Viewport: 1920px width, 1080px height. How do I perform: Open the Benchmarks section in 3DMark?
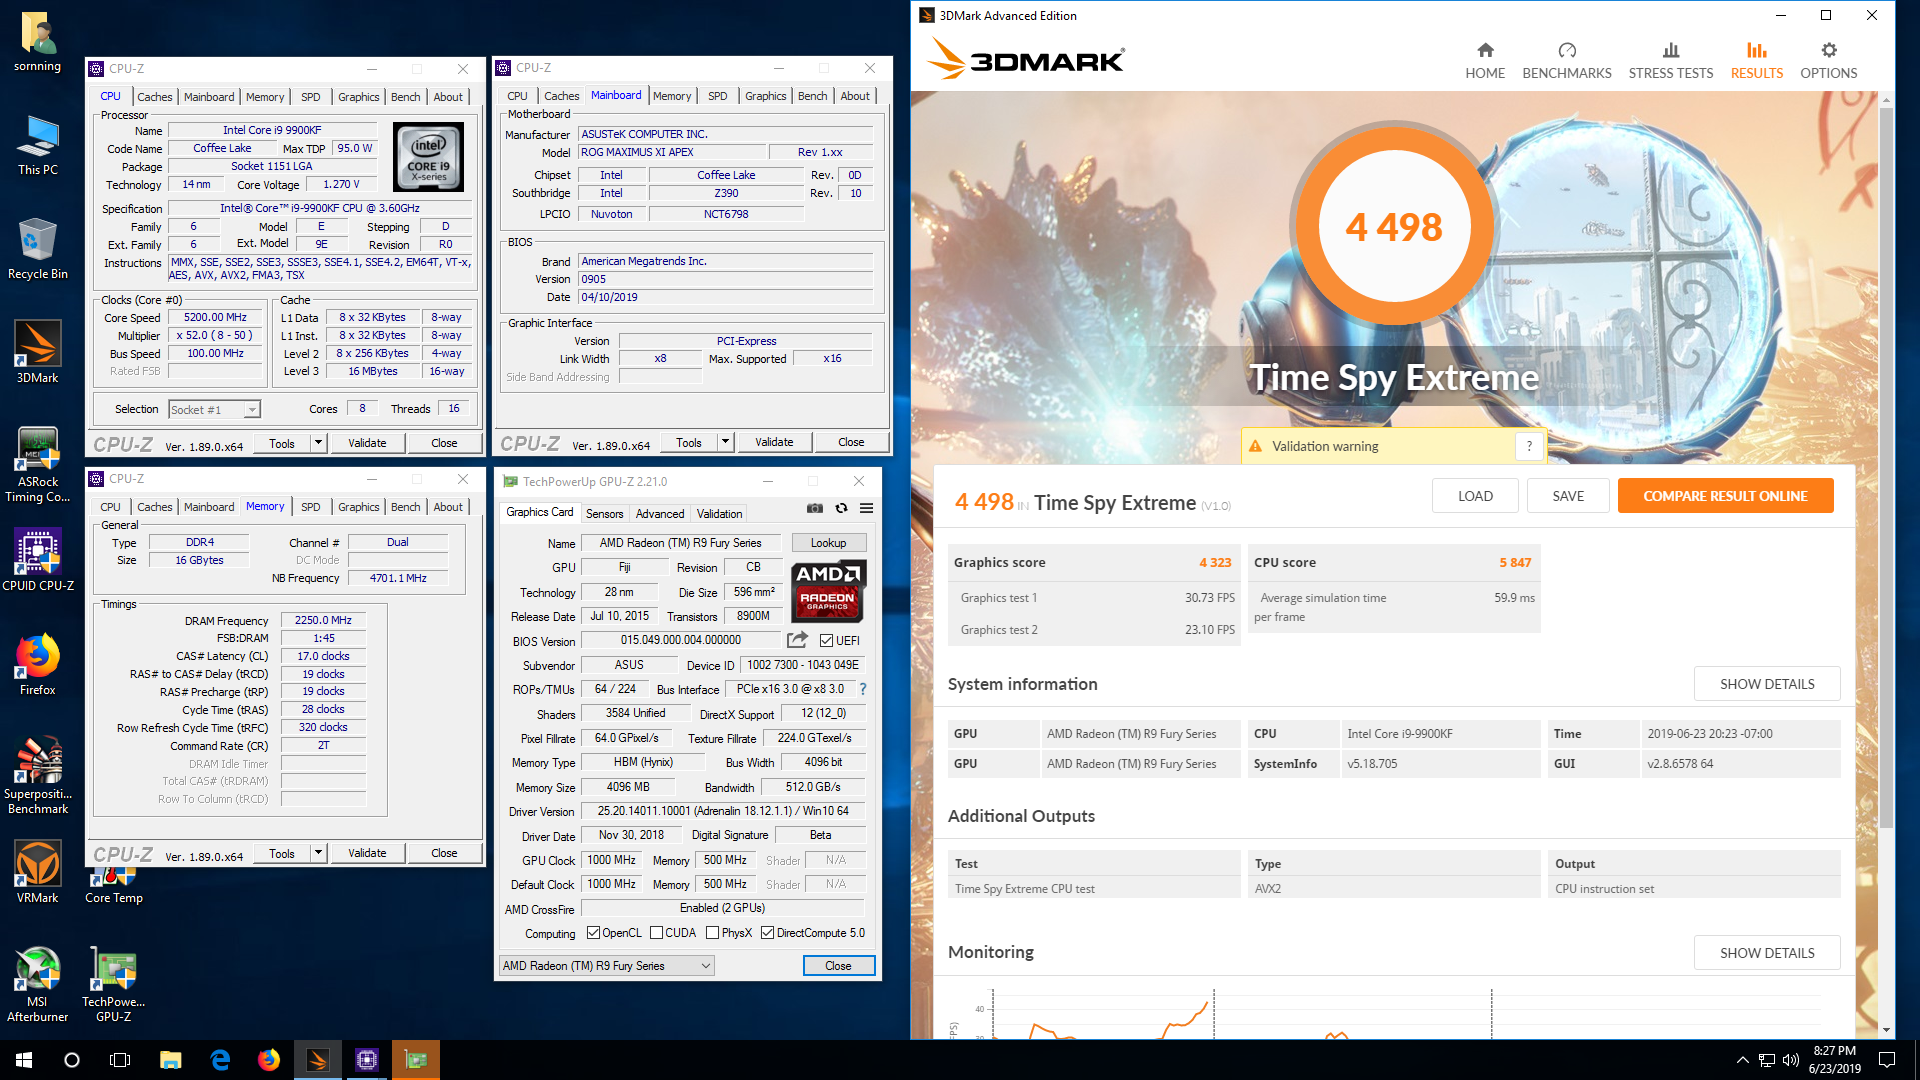click(1566, 60)
